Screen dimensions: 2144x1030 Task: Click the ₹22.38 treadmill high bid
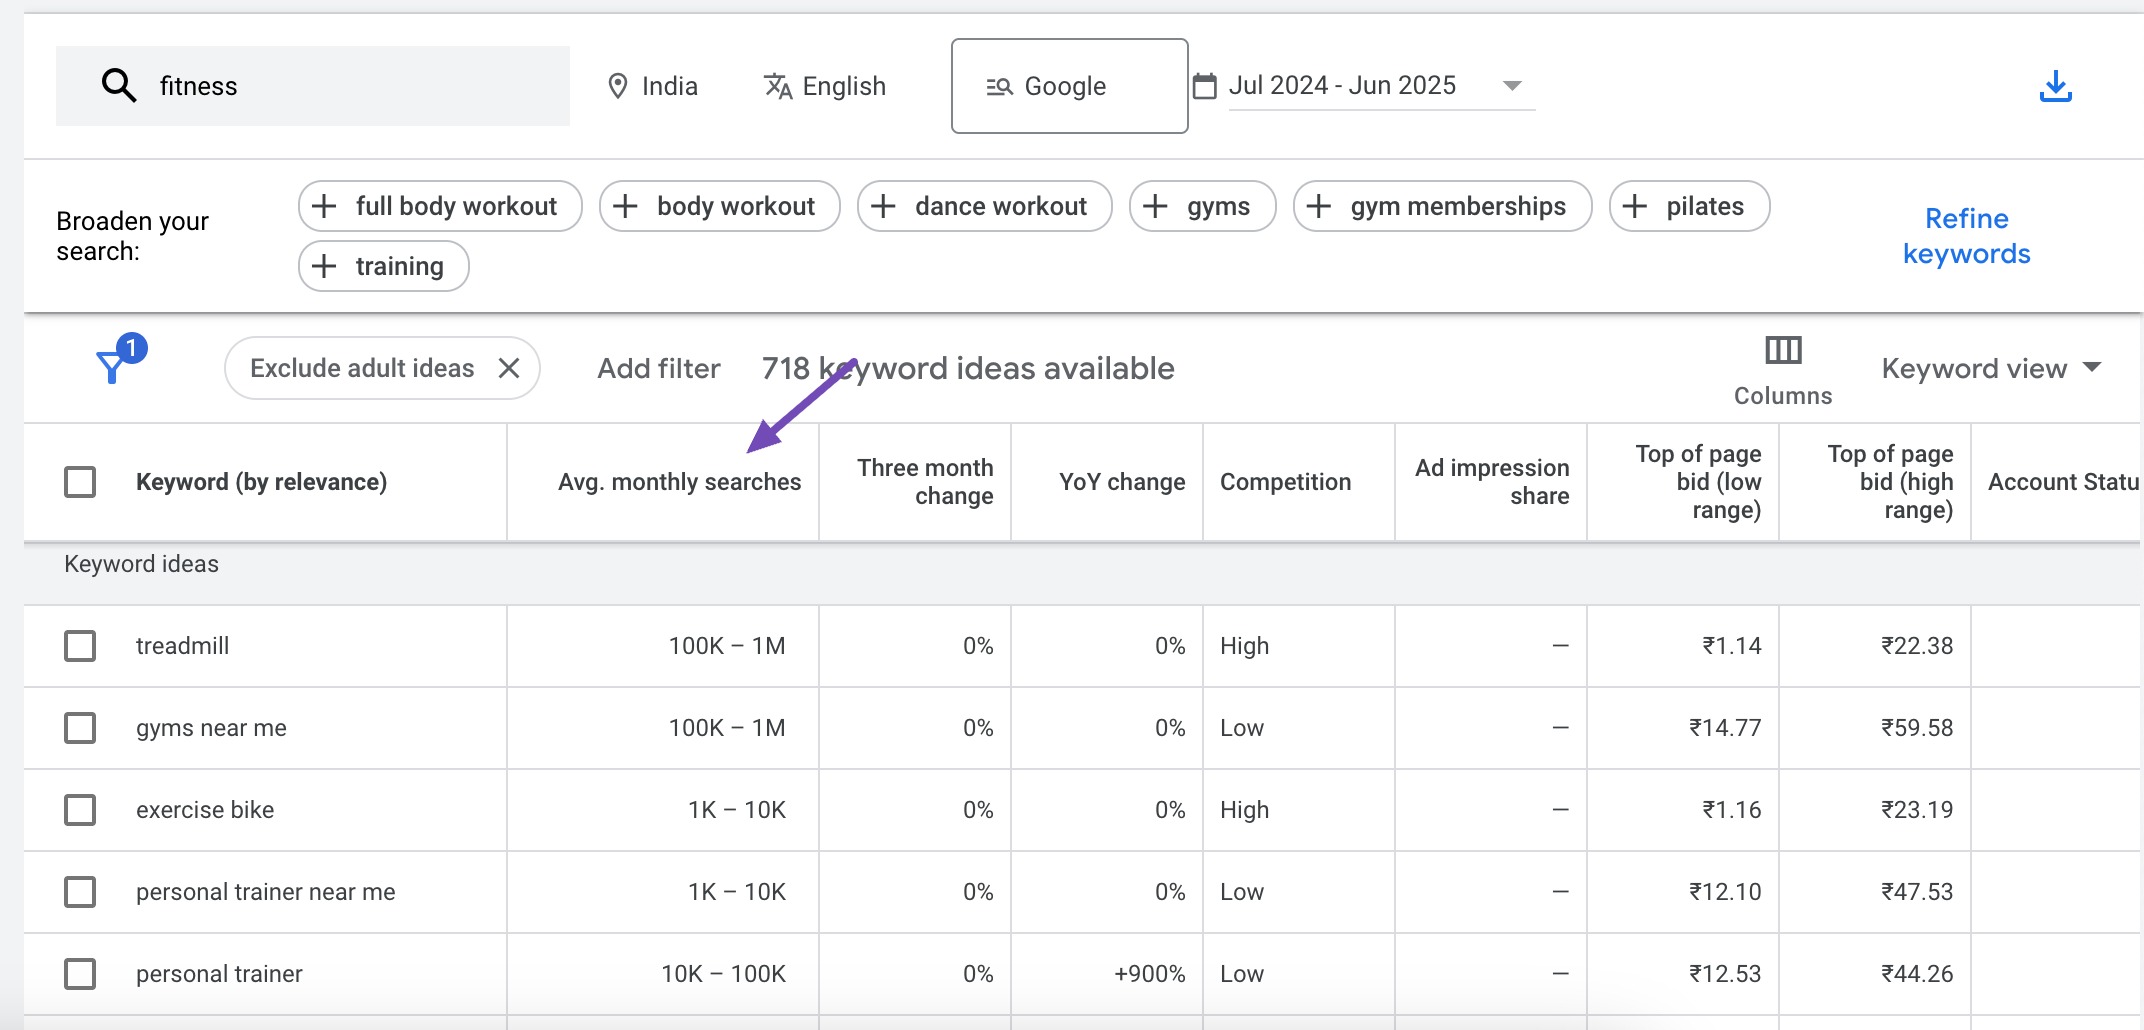tap(1917, 646)
